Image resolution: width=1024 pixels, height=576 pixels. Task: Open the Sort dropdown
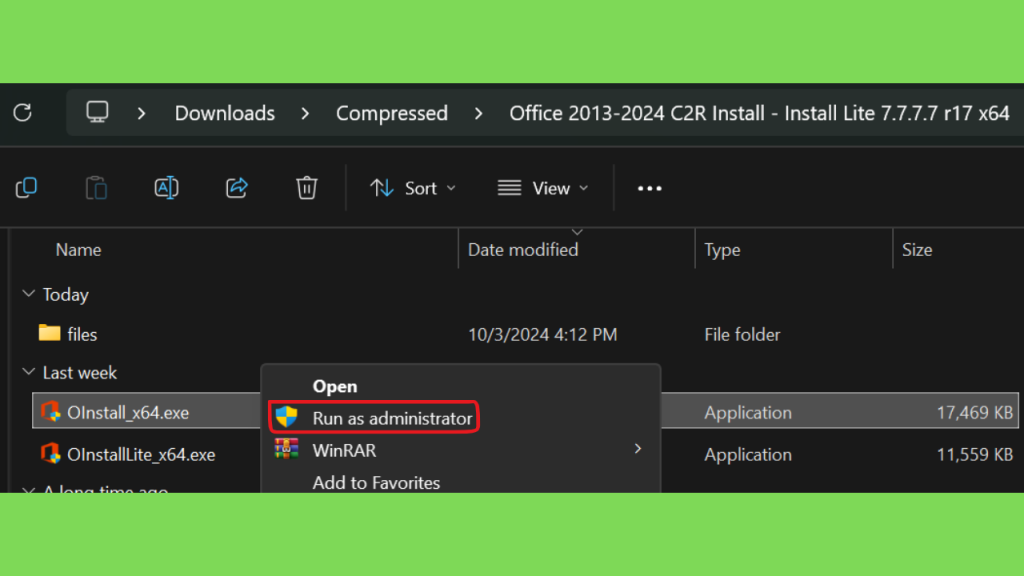pos(412,188)
